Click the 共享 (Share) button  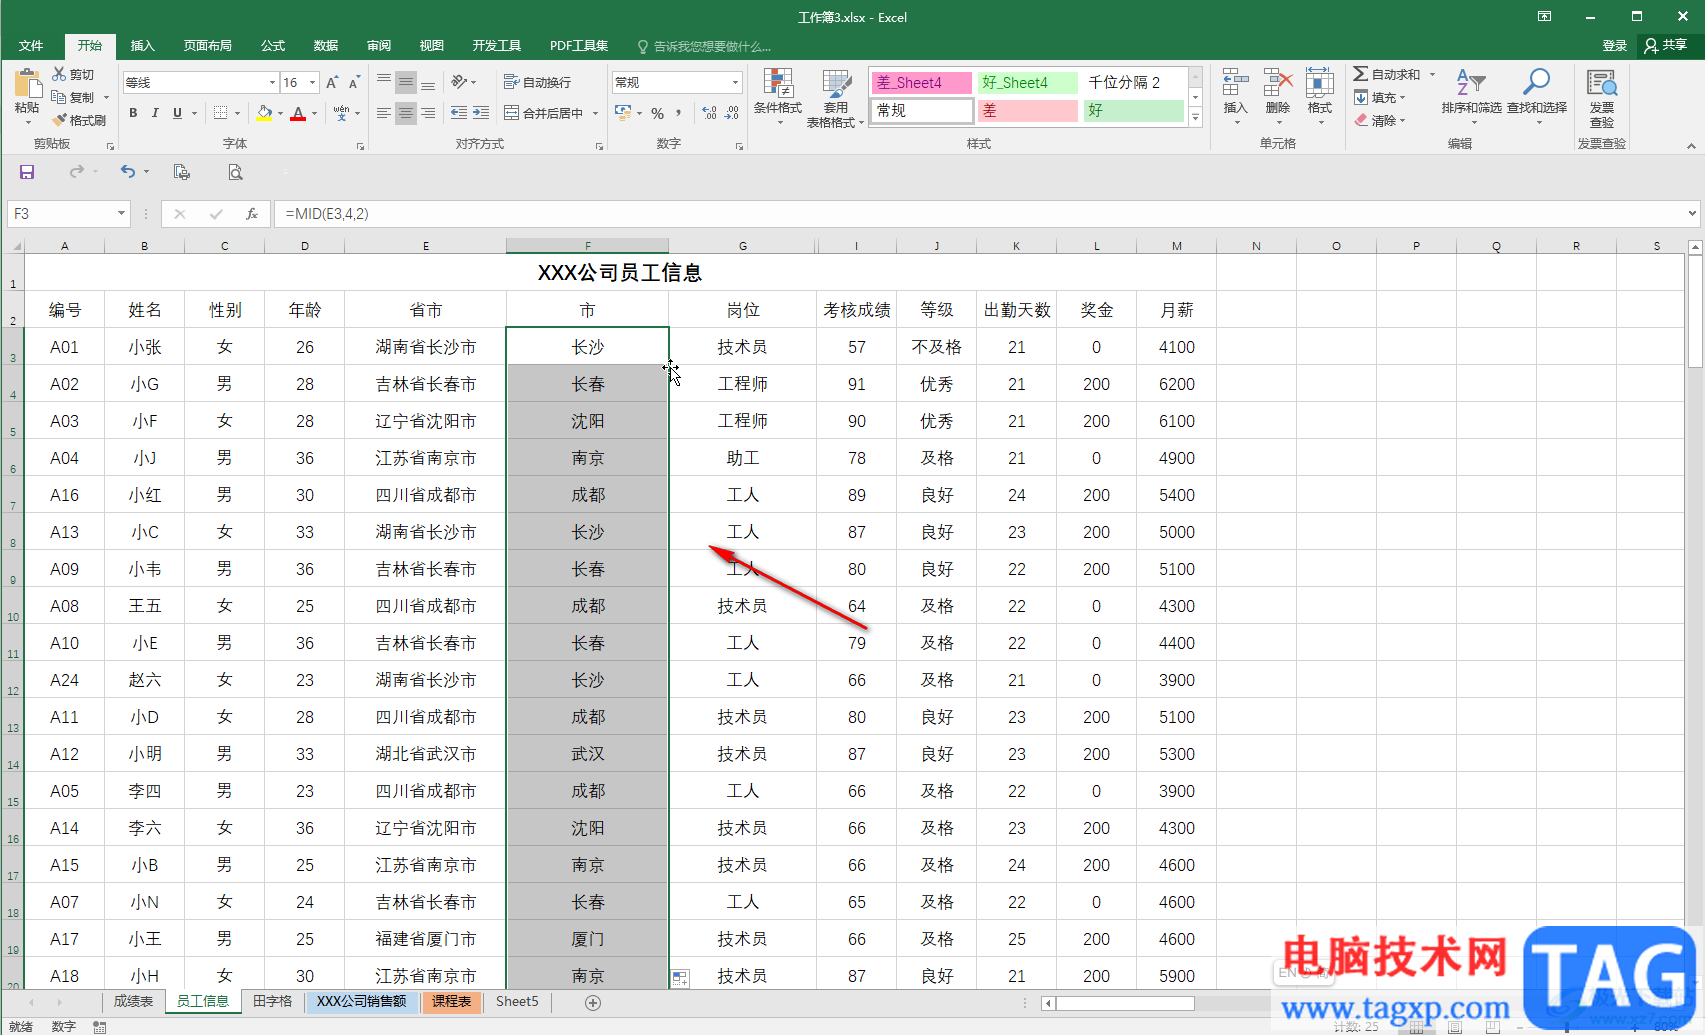[x=1666, y=46]
